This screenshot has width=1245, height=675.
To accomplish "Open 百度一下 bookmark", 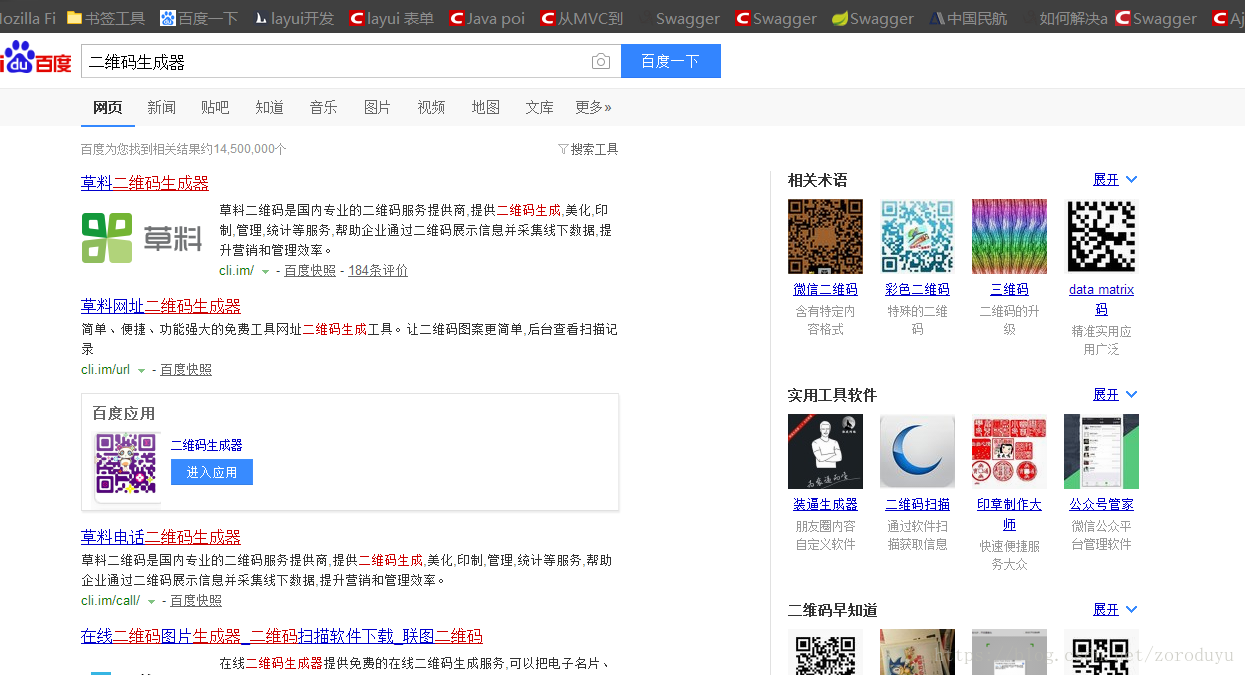I will 198,18.
